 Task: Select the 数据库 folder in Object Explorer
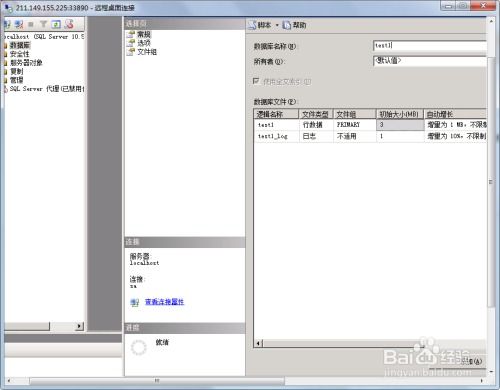click(x=20, y=45)
